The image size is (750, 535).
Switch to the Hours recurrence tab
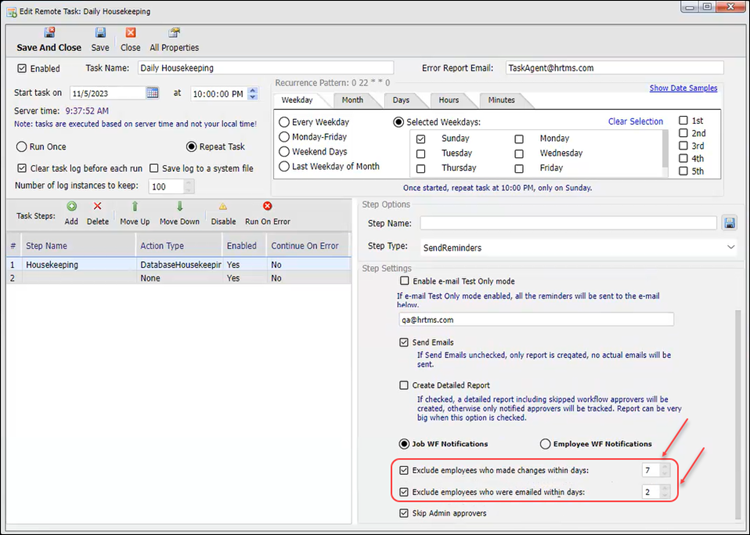pyautogui.click(x=448, y=100)
